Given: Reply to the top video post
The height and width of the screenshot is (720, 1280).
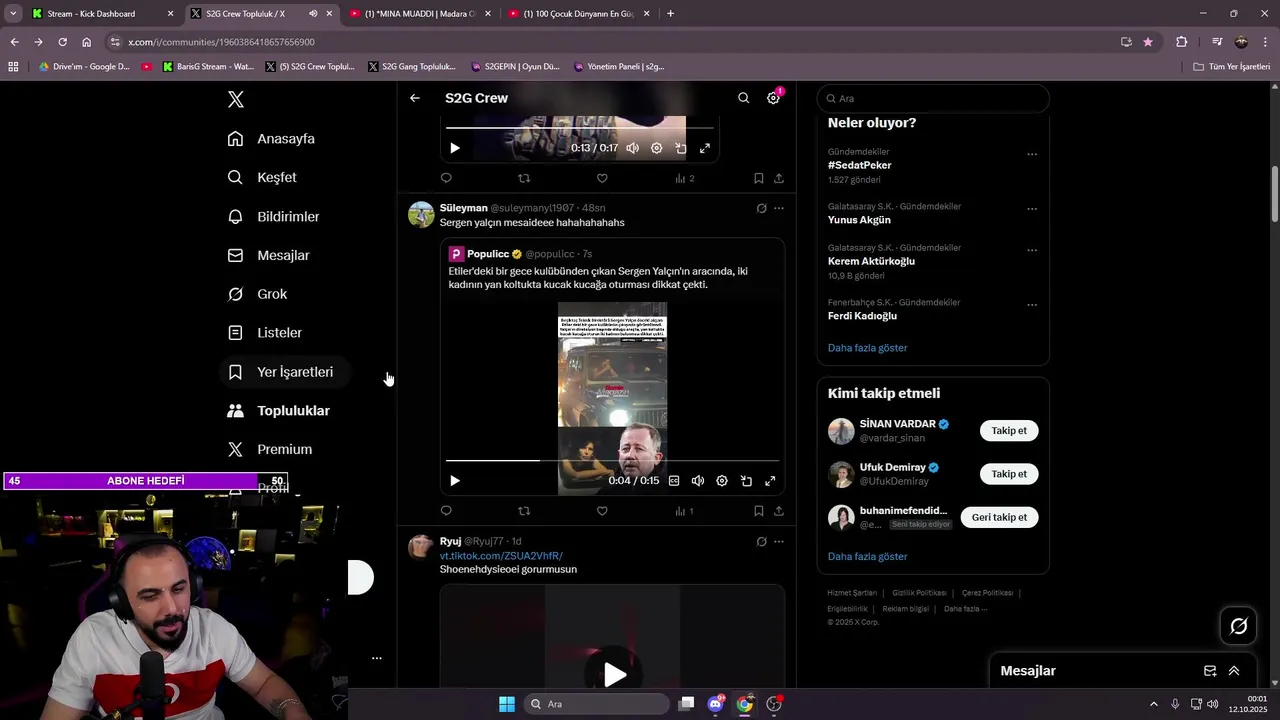Looking at the screenshot, I should point(446,178).
